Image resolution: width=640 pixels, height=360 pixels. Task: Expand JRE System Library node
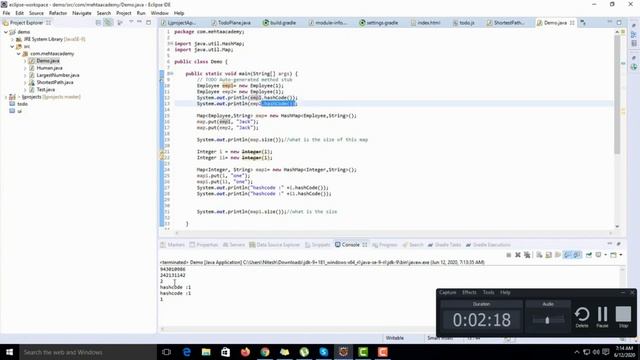(12, 39)
